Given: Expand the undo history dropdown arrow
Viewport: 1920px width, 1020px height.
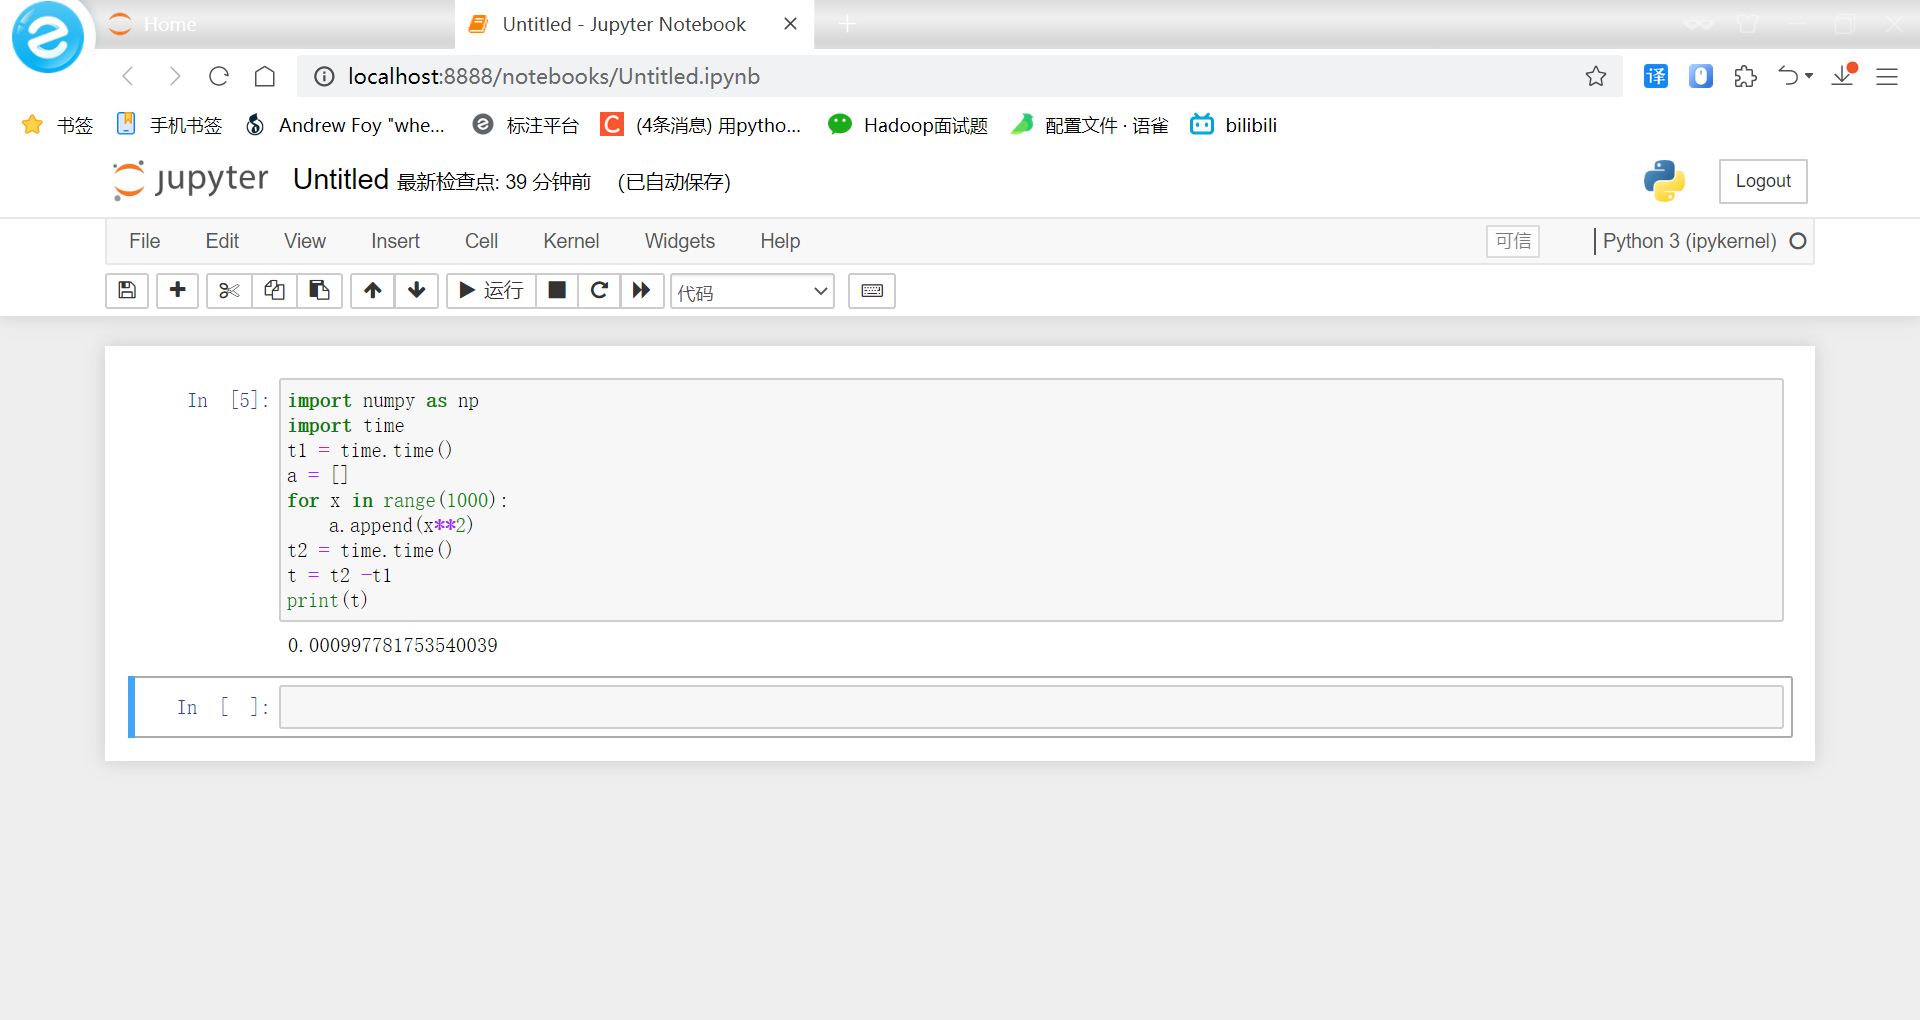Looking at the screenshot, I should pyautogui.click(x=1808, y=76).
